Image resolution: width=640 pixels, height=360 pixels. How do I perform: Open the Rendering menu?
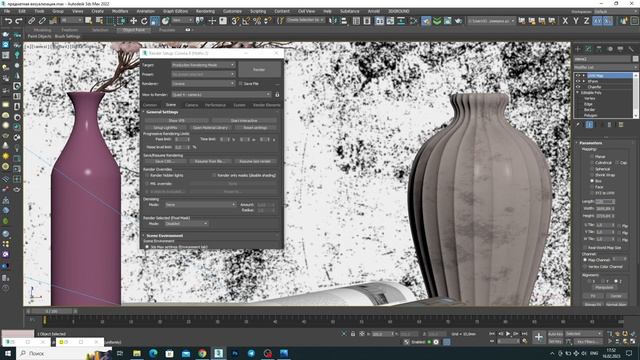point(205,11)
